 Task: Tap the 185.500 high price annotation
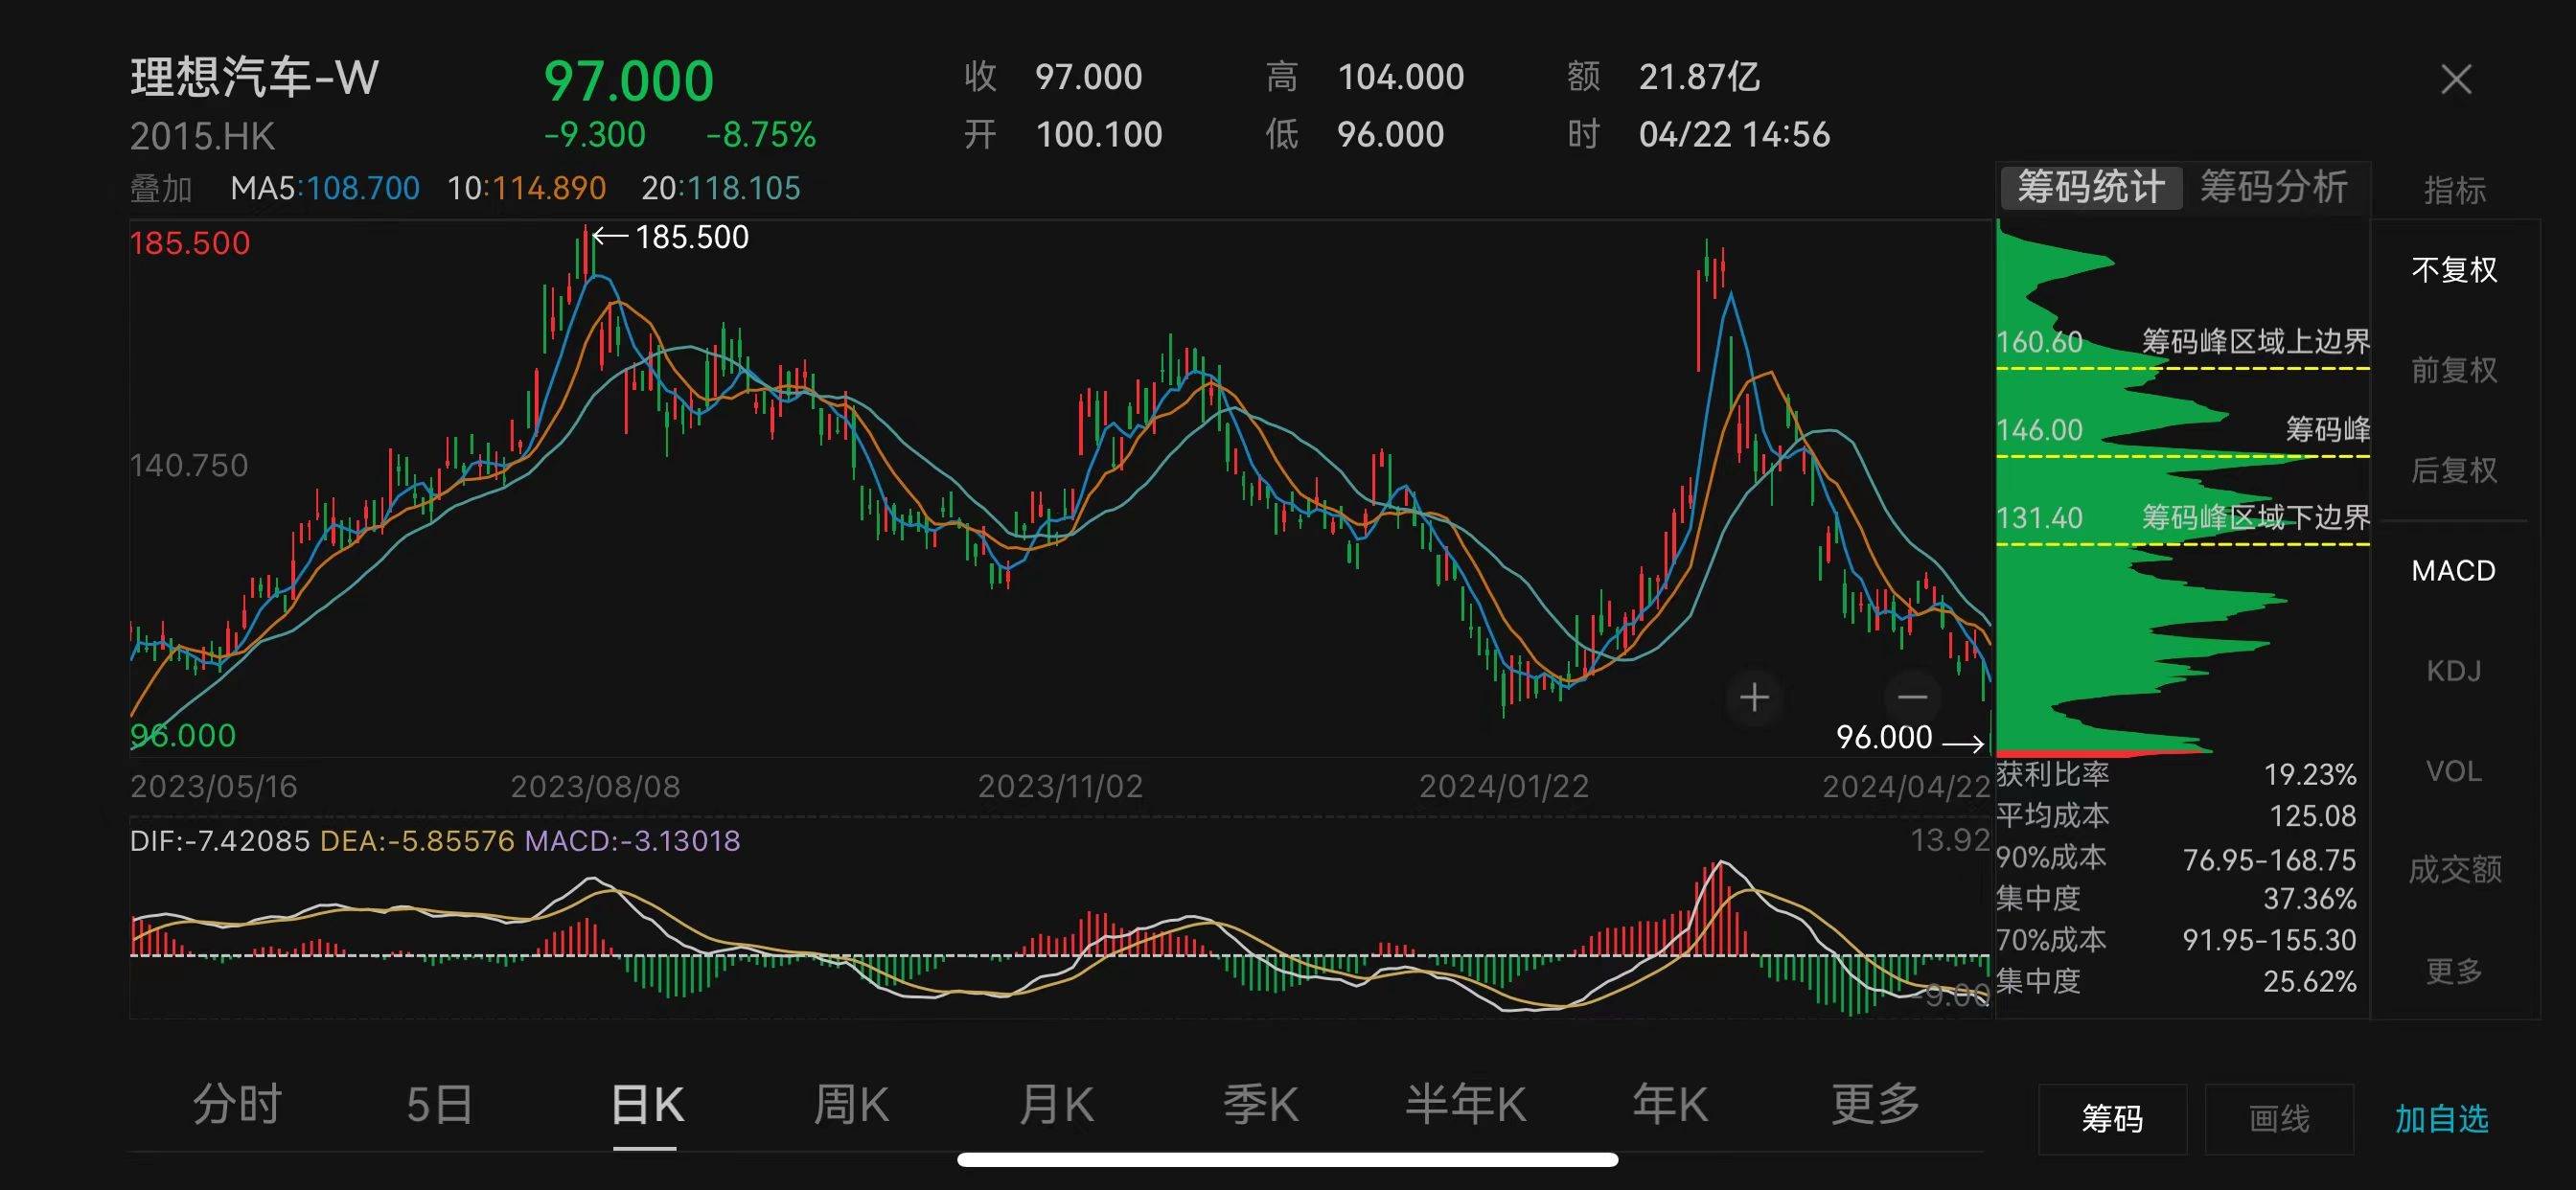[671, 237]
